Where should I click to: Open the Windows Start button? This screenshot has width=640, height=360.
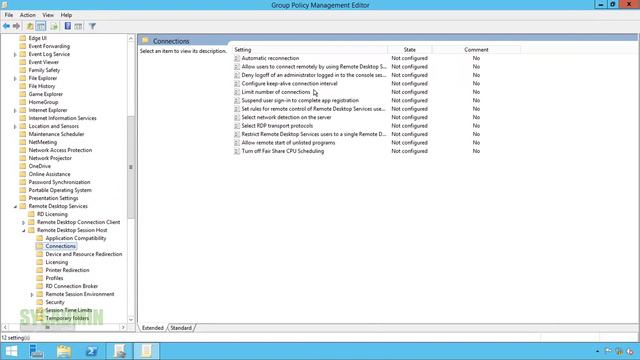pyautogui.click(x=11, y=351)
